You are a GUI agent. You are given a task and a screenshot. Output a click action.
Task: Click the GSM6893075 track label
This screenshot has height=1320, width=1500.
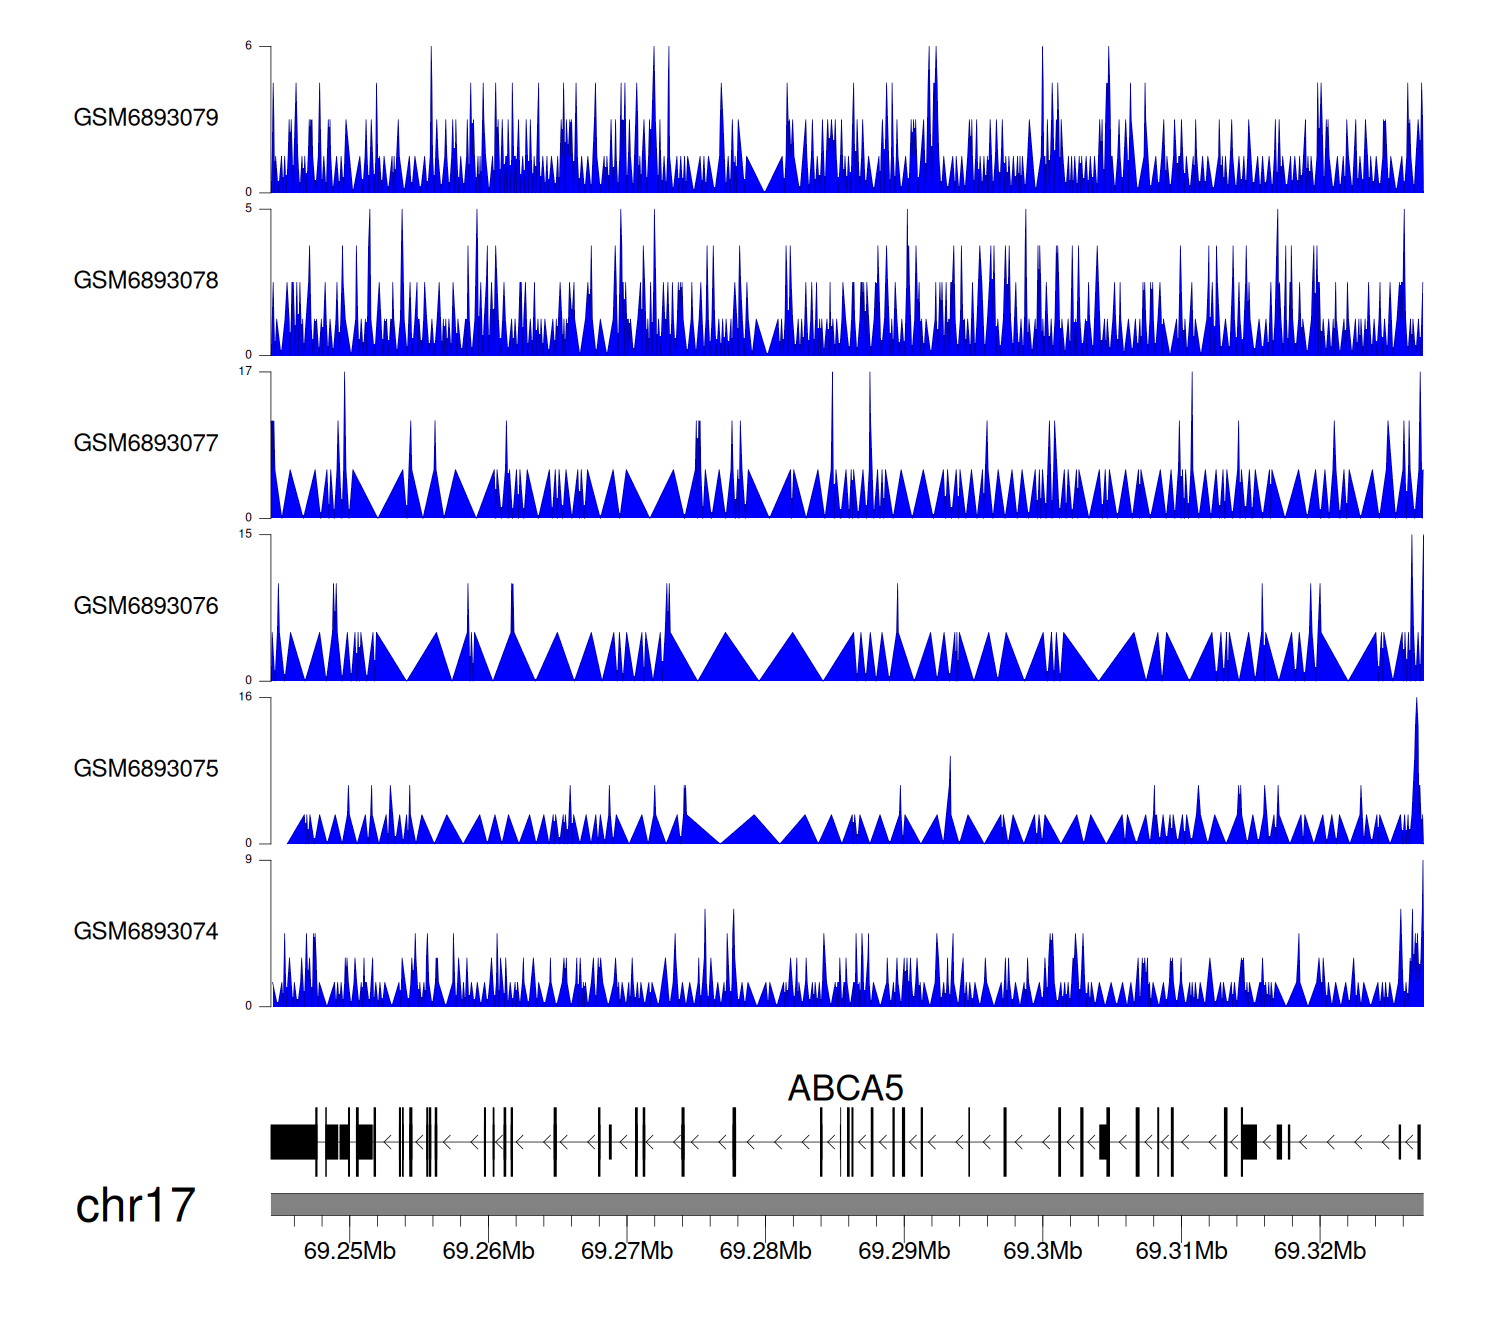pos(146,769)
